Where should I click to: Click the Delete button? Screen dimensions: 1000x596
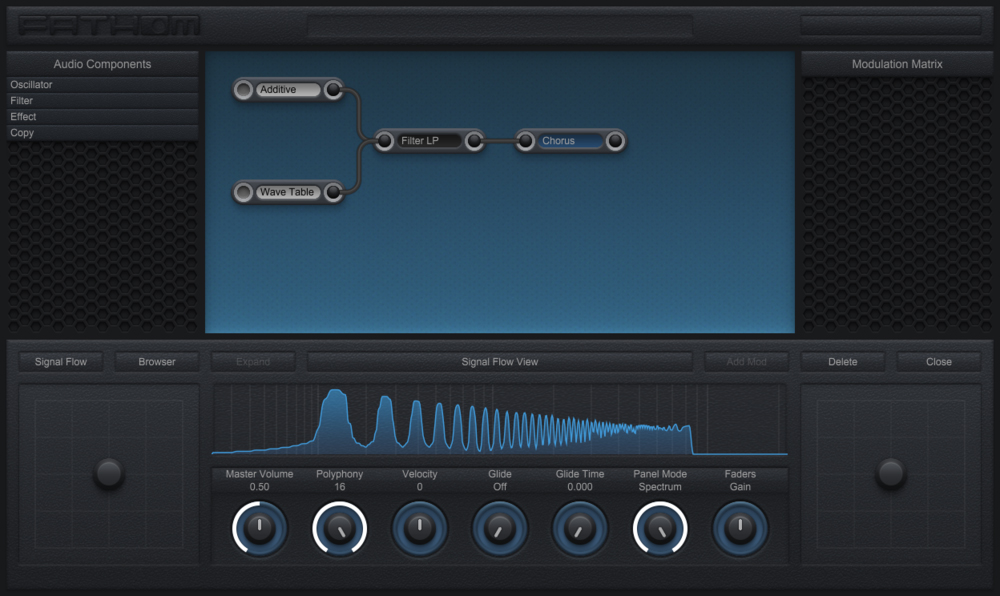click(x=842, y=361)
